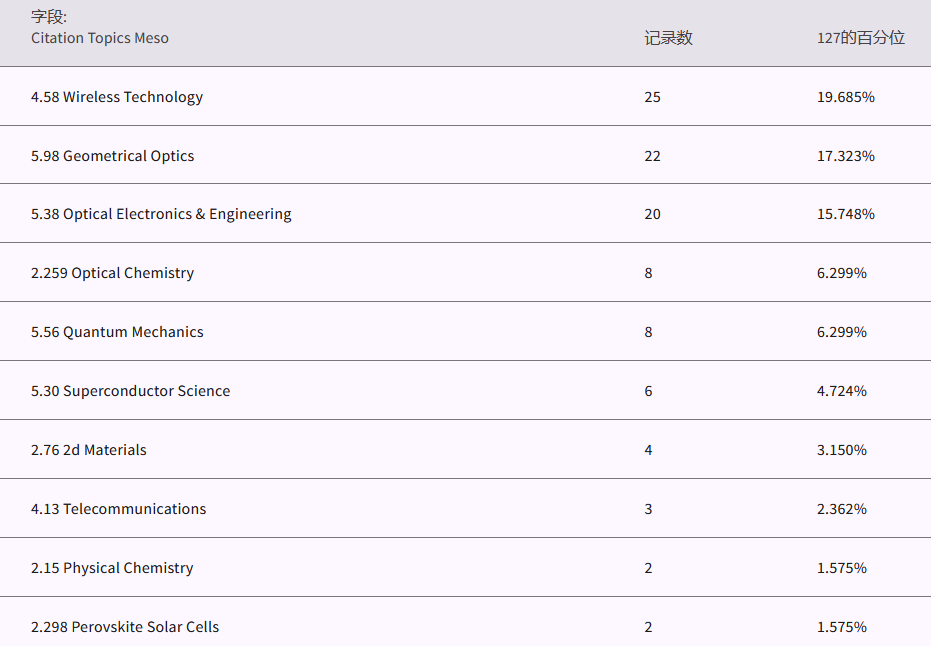This screenshot has height=646, width=931.
Task: Select the 5.56 Quantum Mechanics row
Action: pyautogui.click(x=117, y=332)
